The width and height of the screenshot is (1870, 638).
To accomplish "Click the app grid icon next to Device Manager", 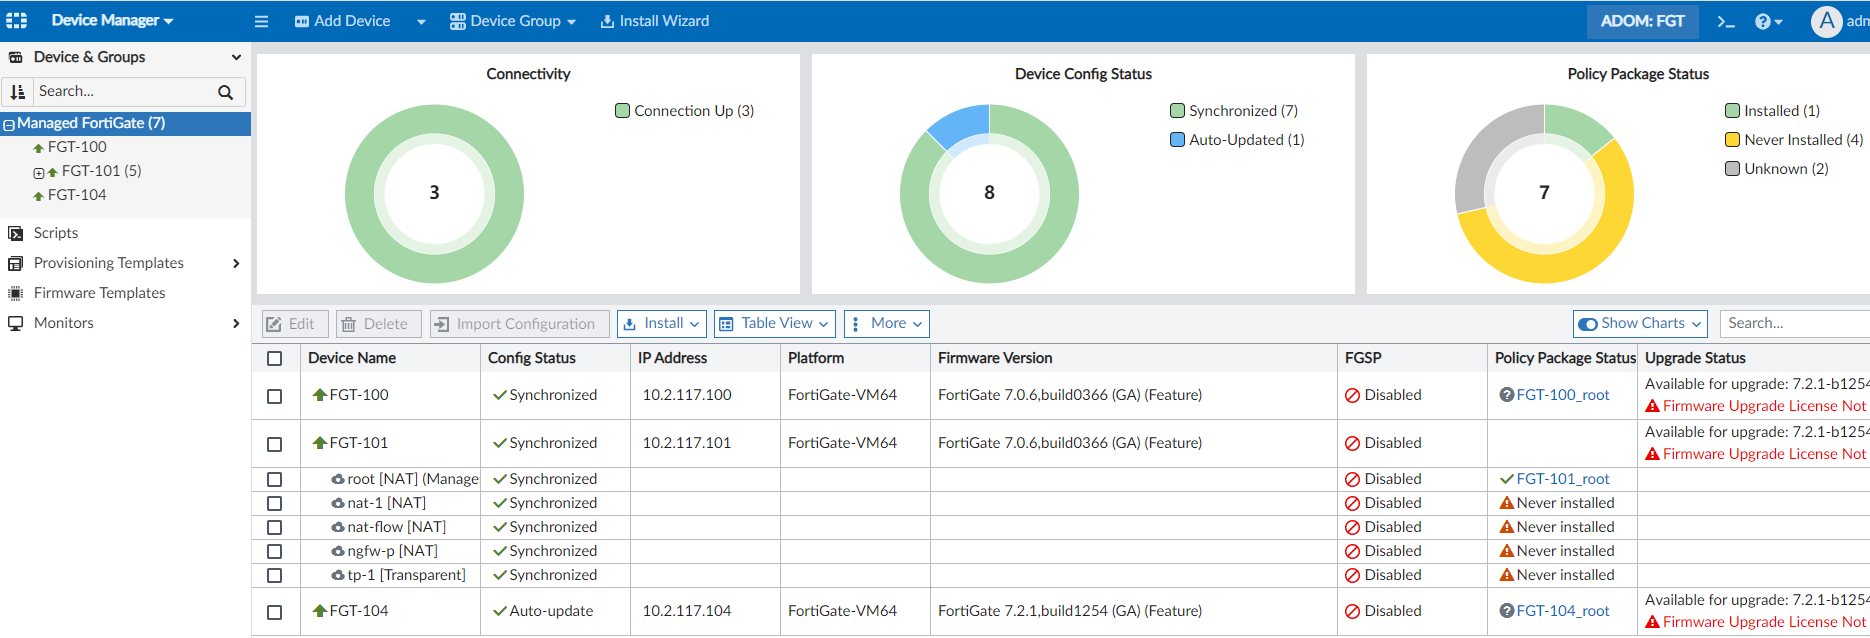I will 17,20.
